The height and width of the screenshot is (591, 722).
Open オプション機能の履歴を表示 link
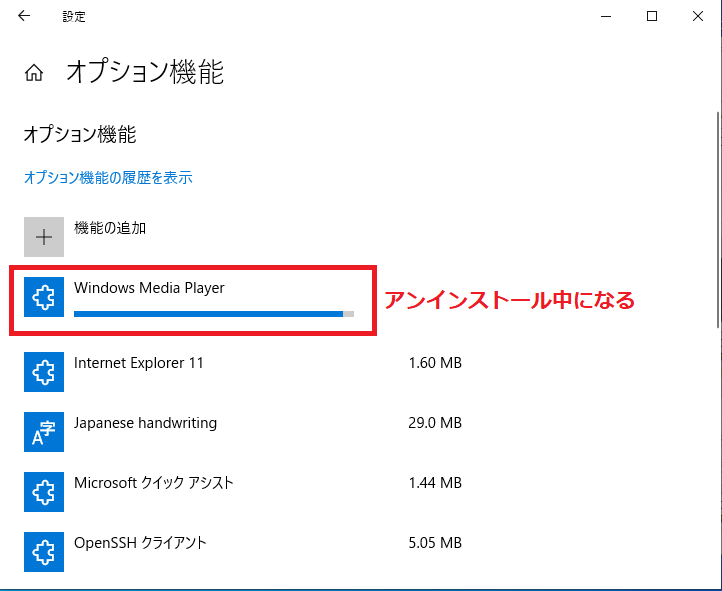(x=108, y=178)
